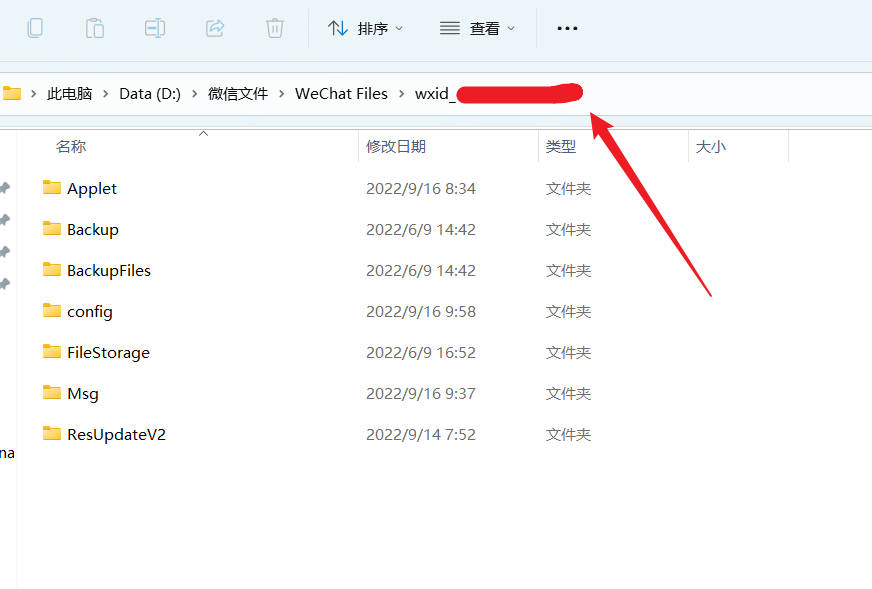Select the BackupFiles folder
This screenshot has width=872, height=589.
109,270
